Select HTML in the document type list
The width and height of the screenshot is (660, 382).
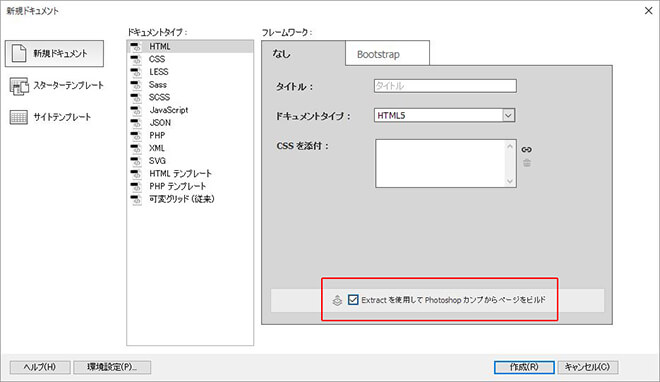pyautogui.click(x=190, y=47)
